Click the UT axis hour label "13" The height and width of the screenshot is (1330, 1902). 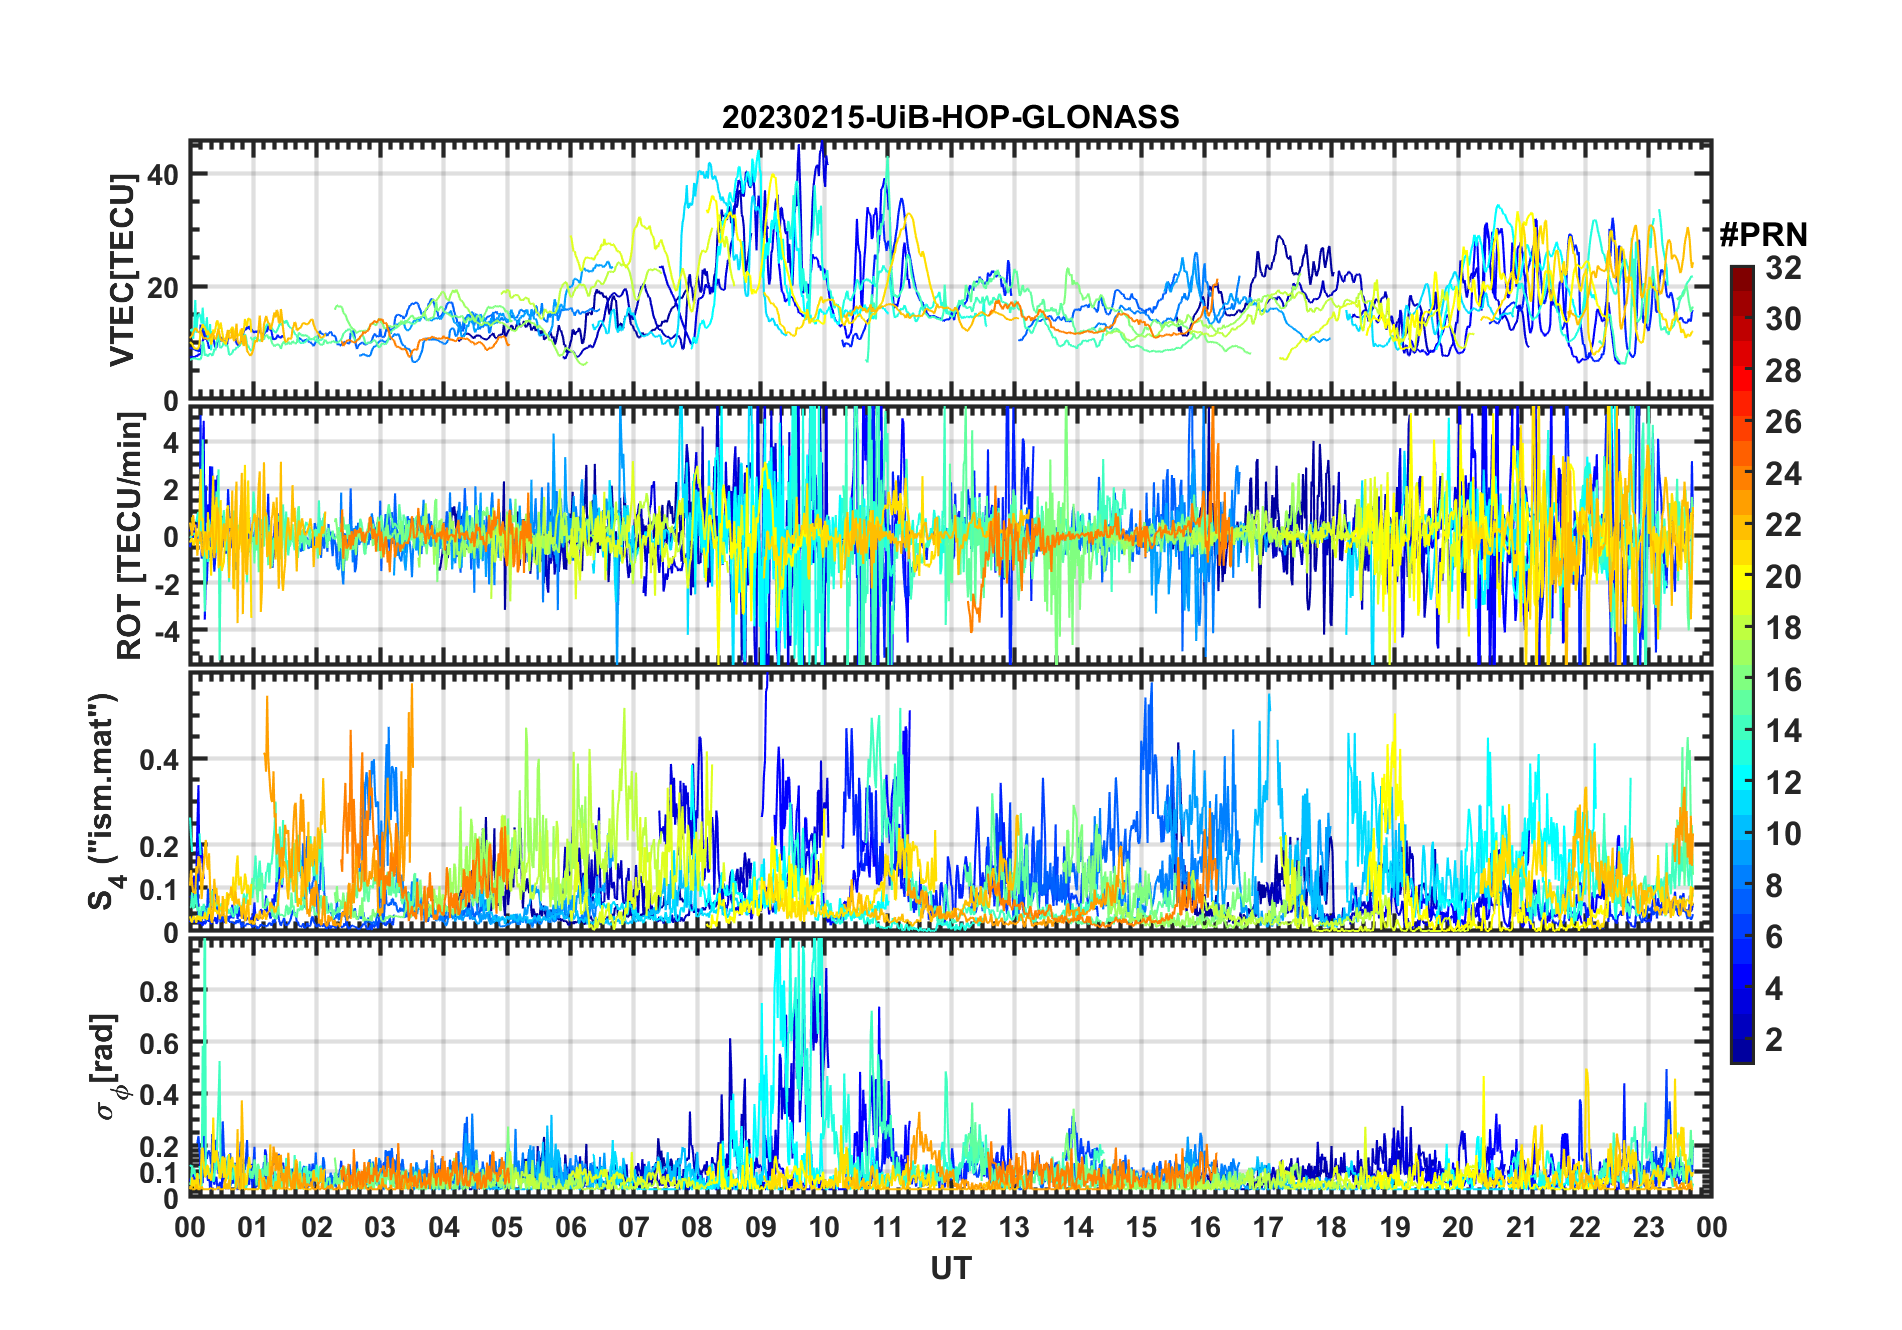click(1014, 1228)
